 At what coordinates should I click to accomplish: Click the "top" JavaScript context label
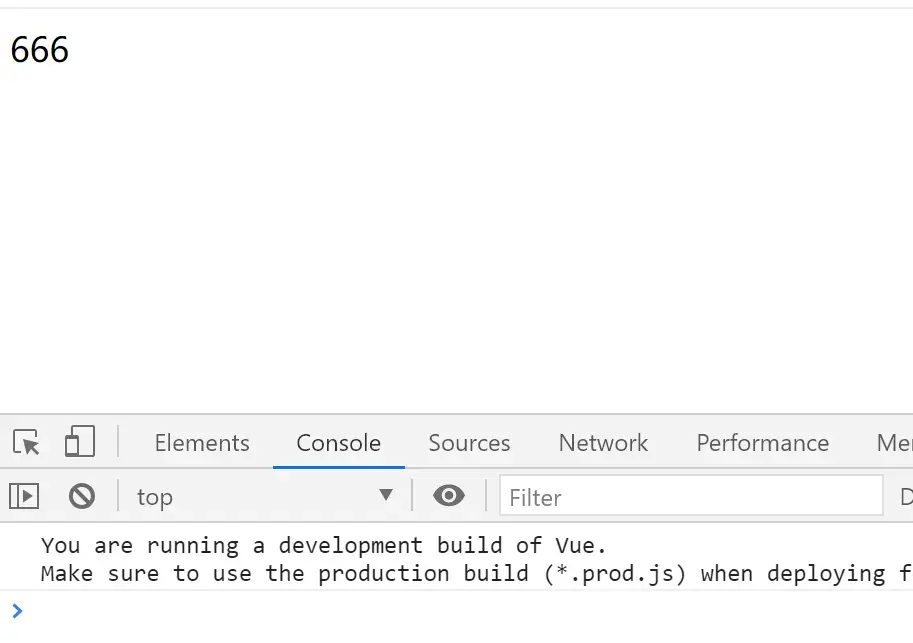coord(155,497)
